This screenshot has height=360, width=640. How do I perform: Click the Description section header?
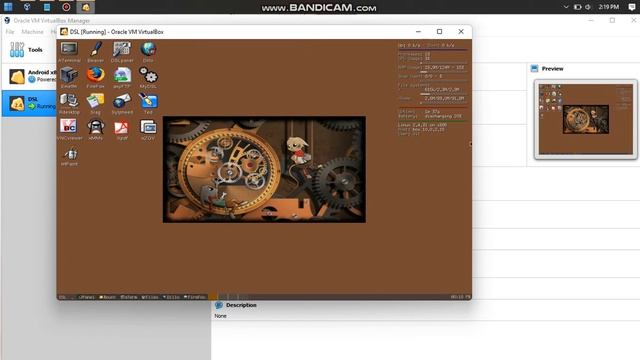tap(241, 305)
